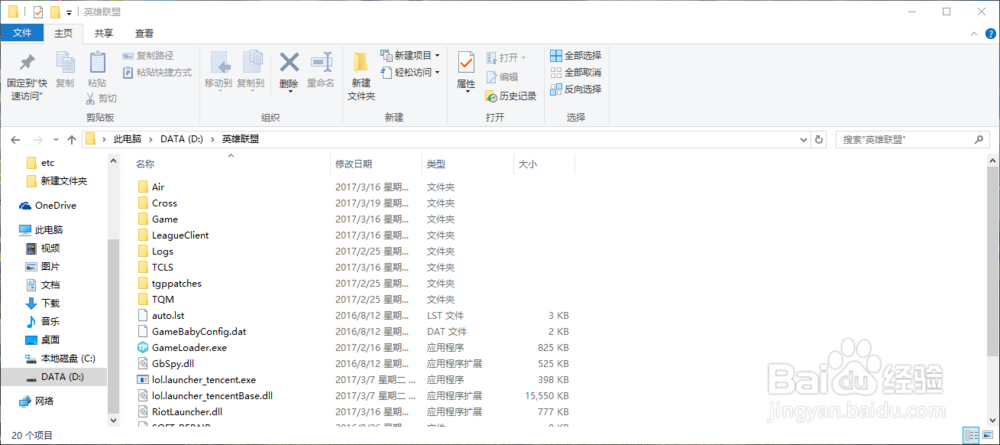Select etc folder in sidebar

tap(47, 163)
